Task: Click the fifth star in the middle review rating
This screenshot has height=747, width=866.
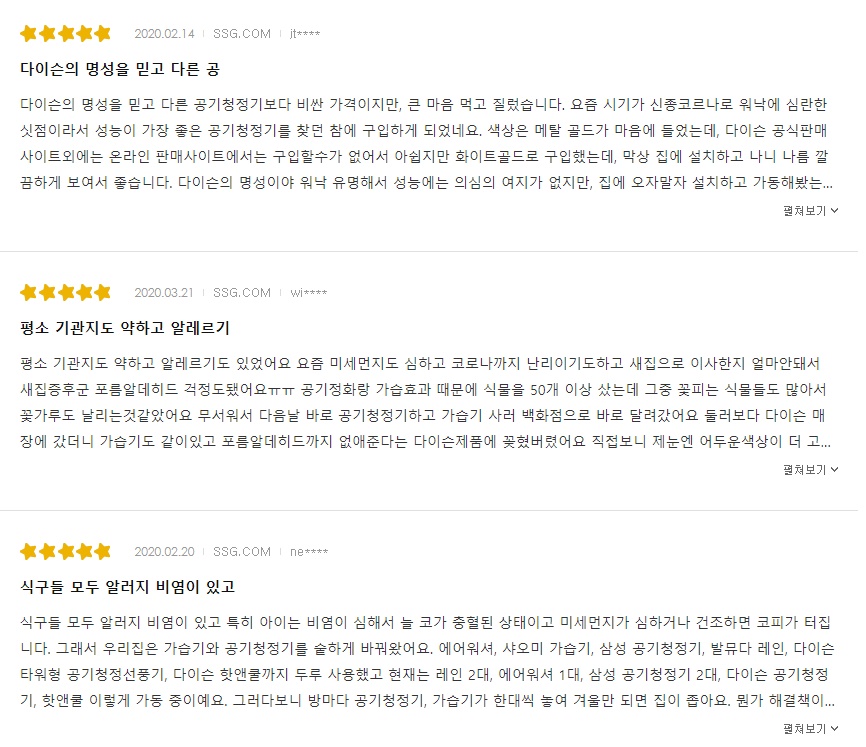Action: [105, 292]
